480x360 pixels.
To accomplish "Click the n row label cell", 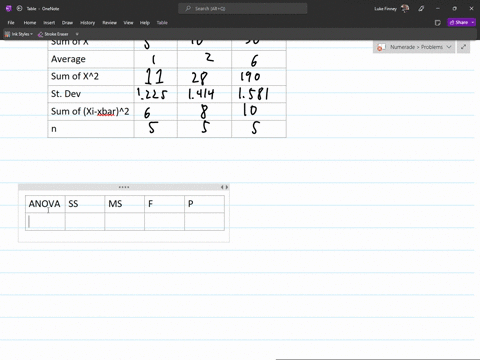I will coord(91,129).
